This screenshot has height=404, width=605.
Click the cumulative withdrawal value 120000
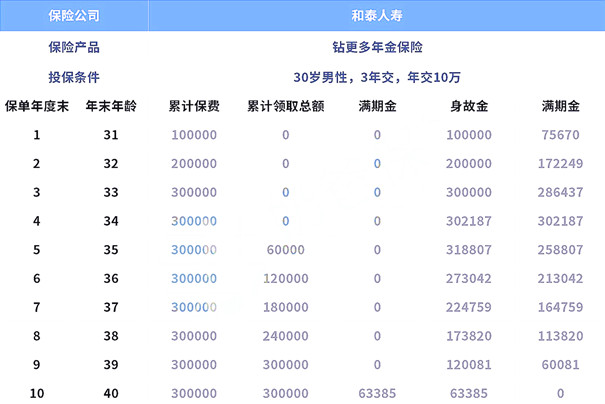coord(286,278)
